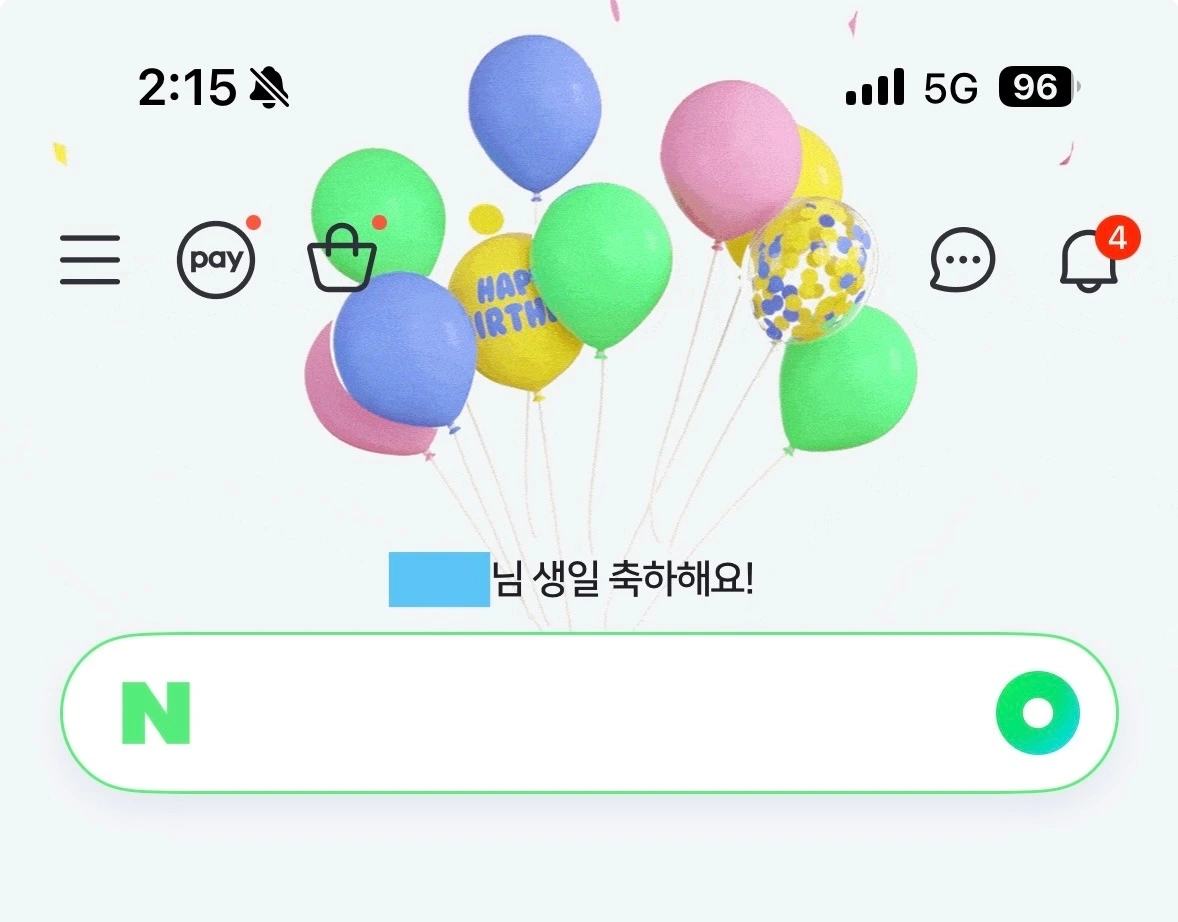Tap the green N logo in search bar

(156, 712)
